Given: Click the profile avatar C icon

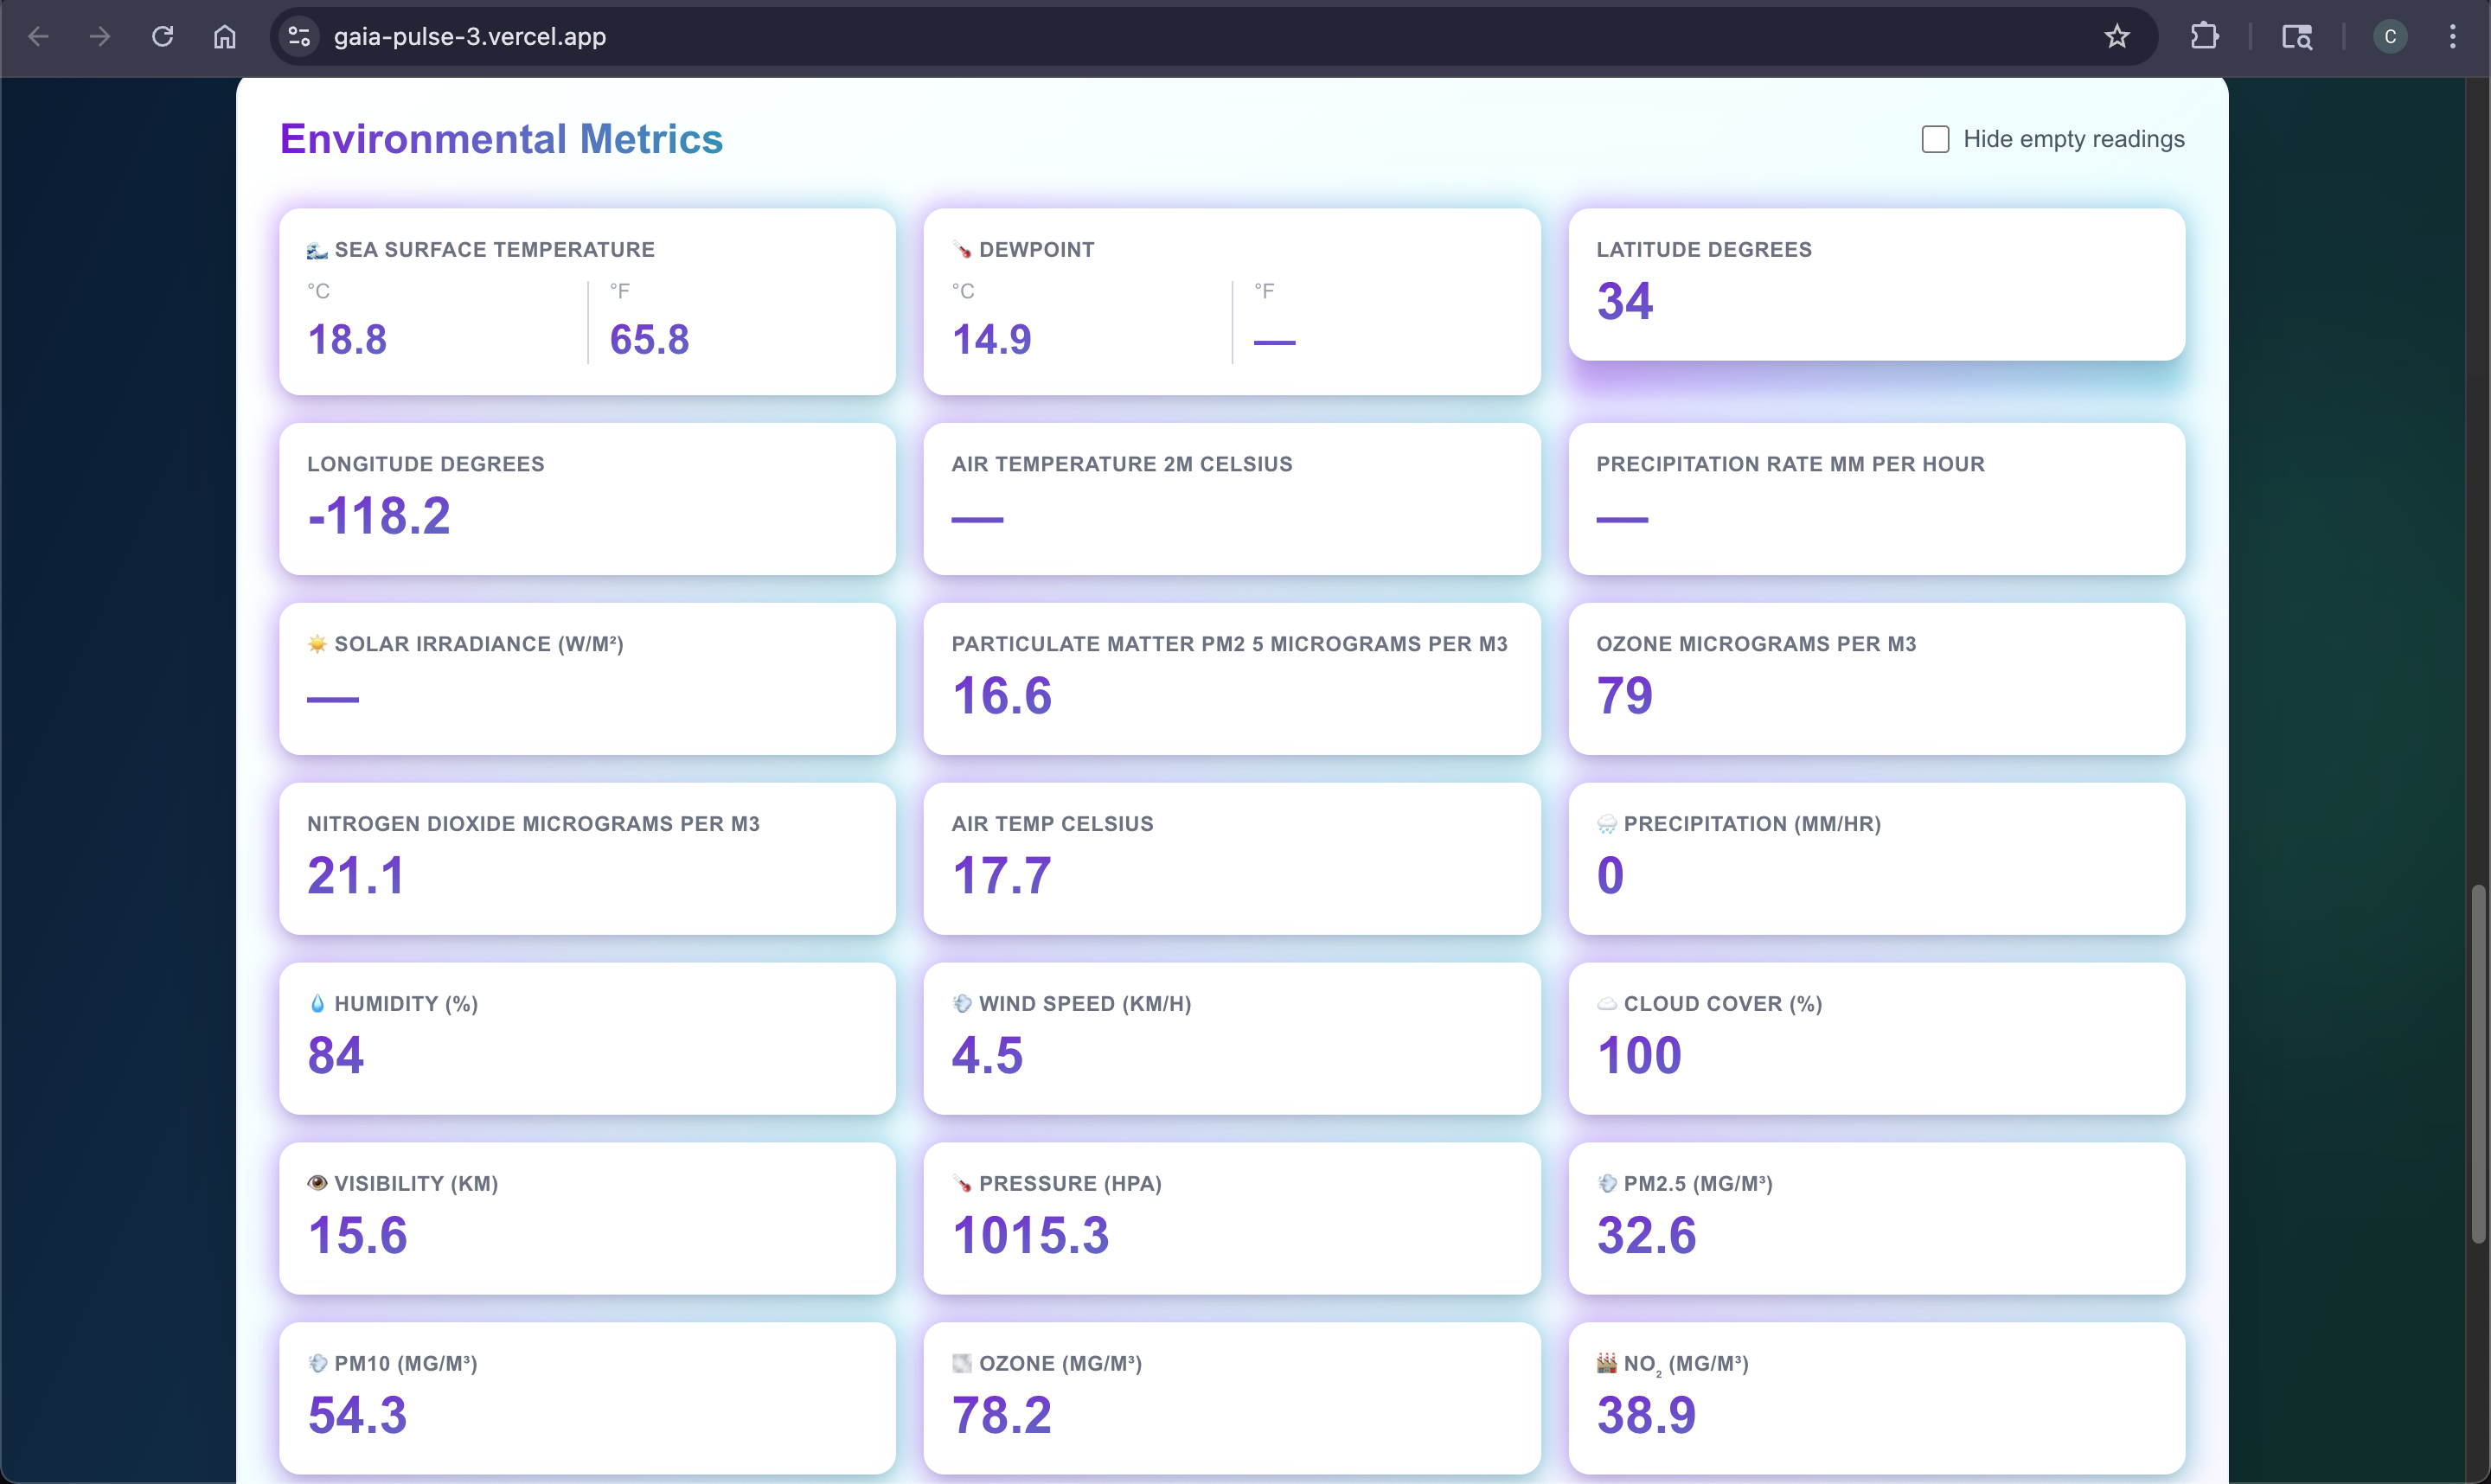Looking at the screenshot, I should (x=2390, y=37).
